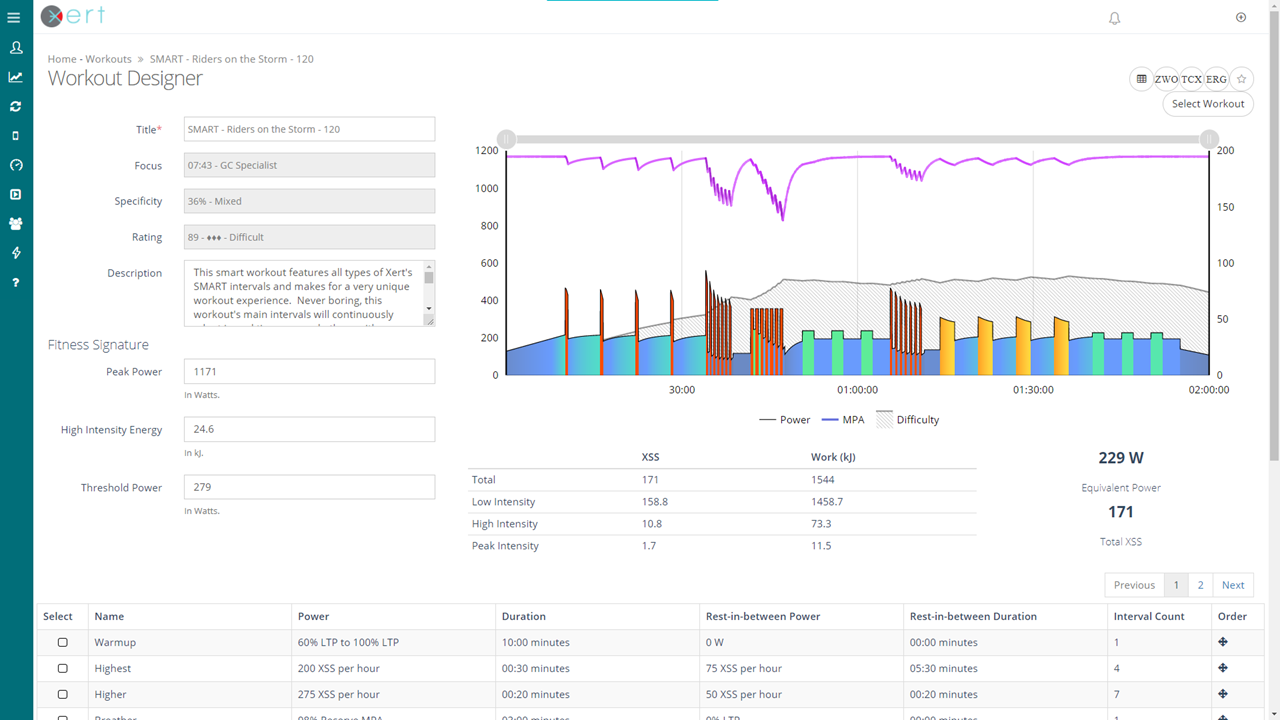Toggle Difficulty series in chart legend
The image size is (1280, 720).
click(908, 420)
